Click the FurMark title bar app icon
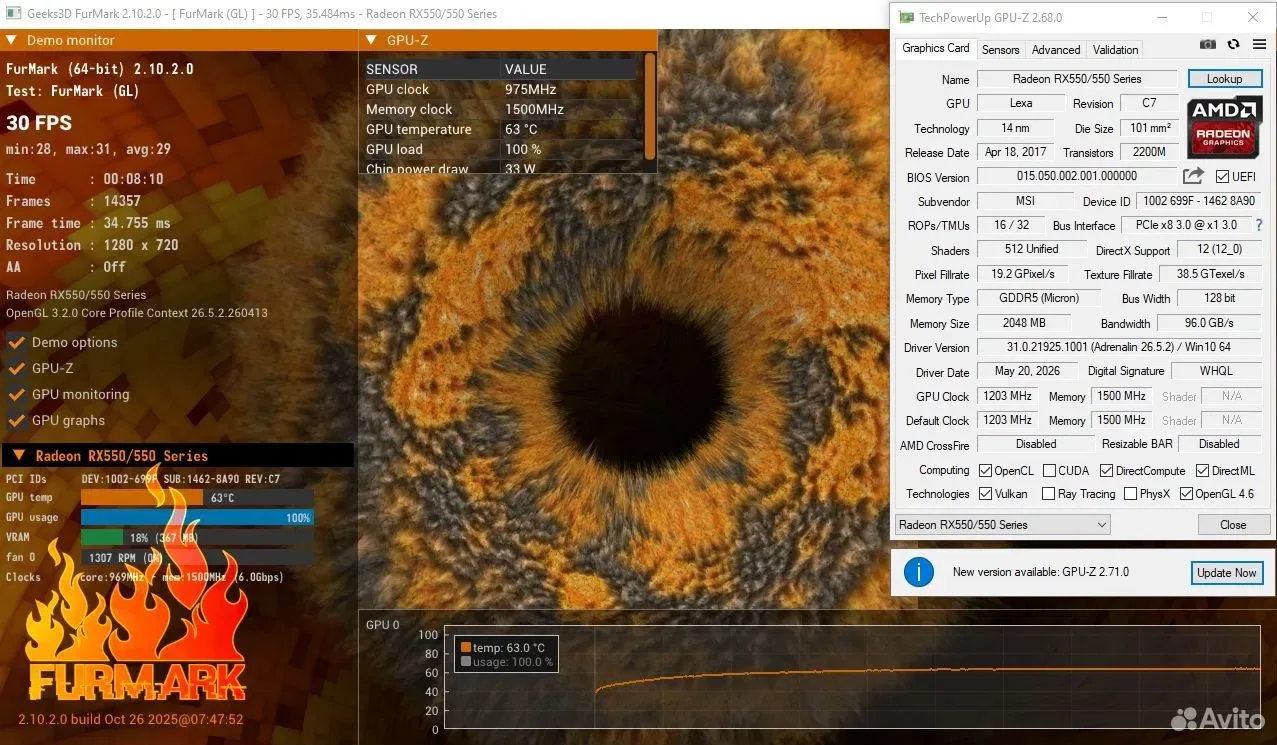This screenshot has height=745, width=1277. pyautogui.click(x=14, y=14)
